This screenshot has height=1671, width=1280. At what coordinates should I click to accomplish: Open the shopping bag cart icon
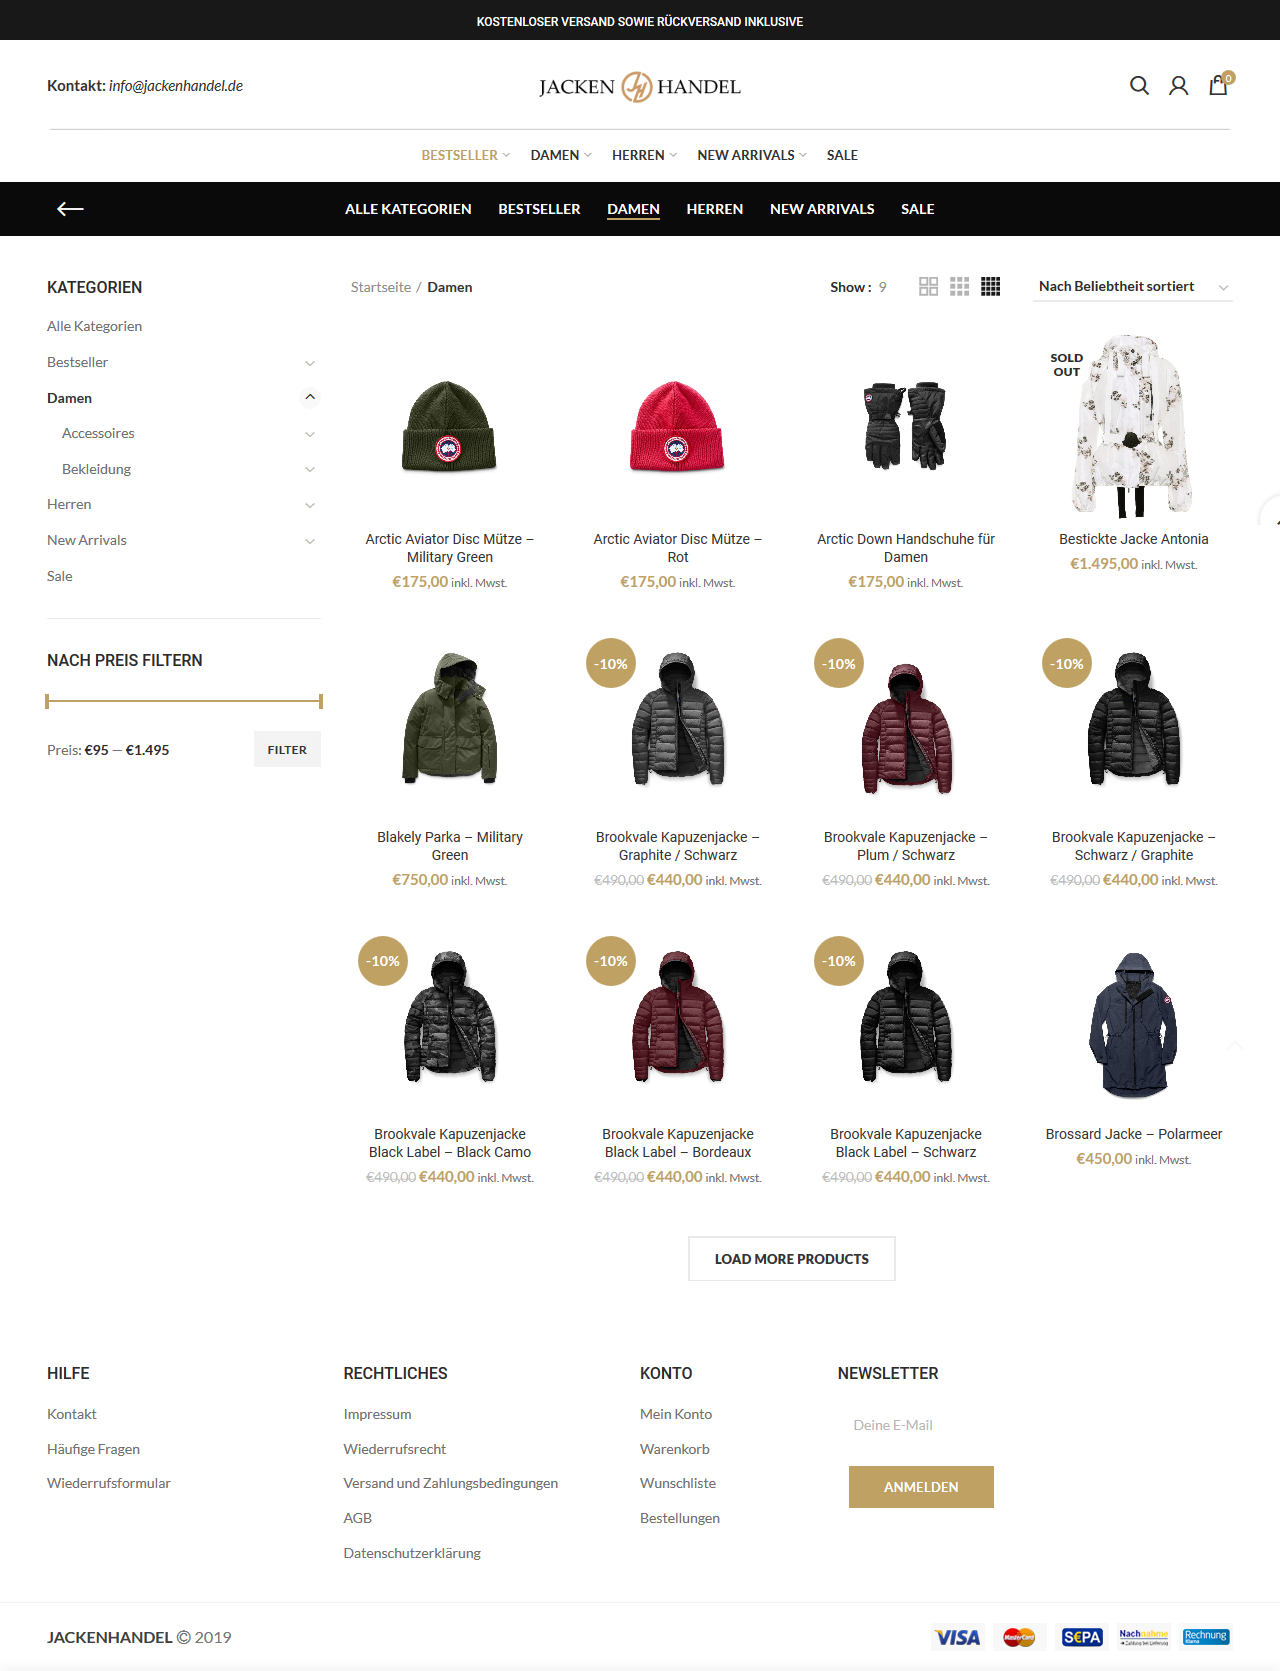tap(1218, 86)
